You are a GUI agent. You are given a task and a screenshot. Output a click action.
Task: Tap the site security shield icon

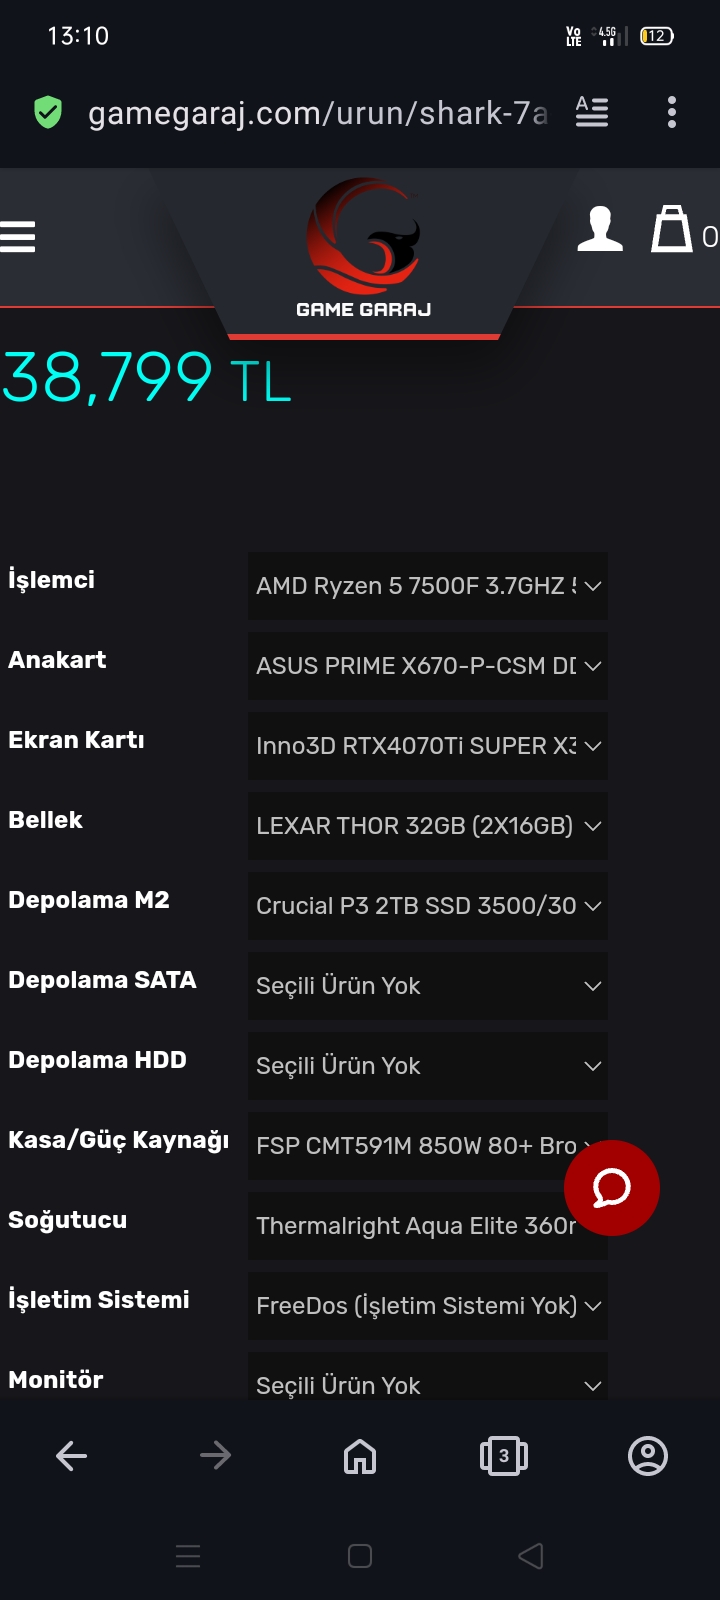(x=48, y=113)
